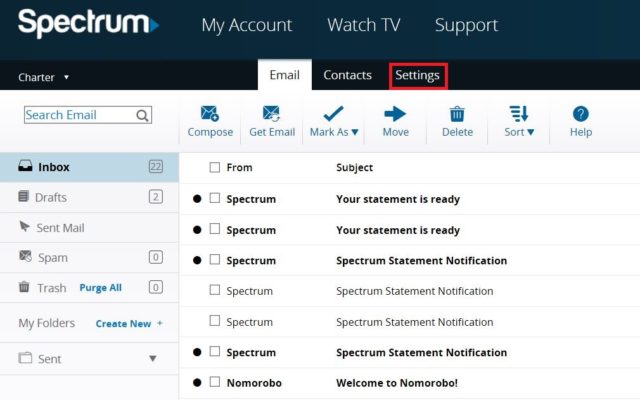This screenshot has height=400, width=640.
Task: Check the last unread Spectrum Statement Notification email
Action: tap(215, 351)
